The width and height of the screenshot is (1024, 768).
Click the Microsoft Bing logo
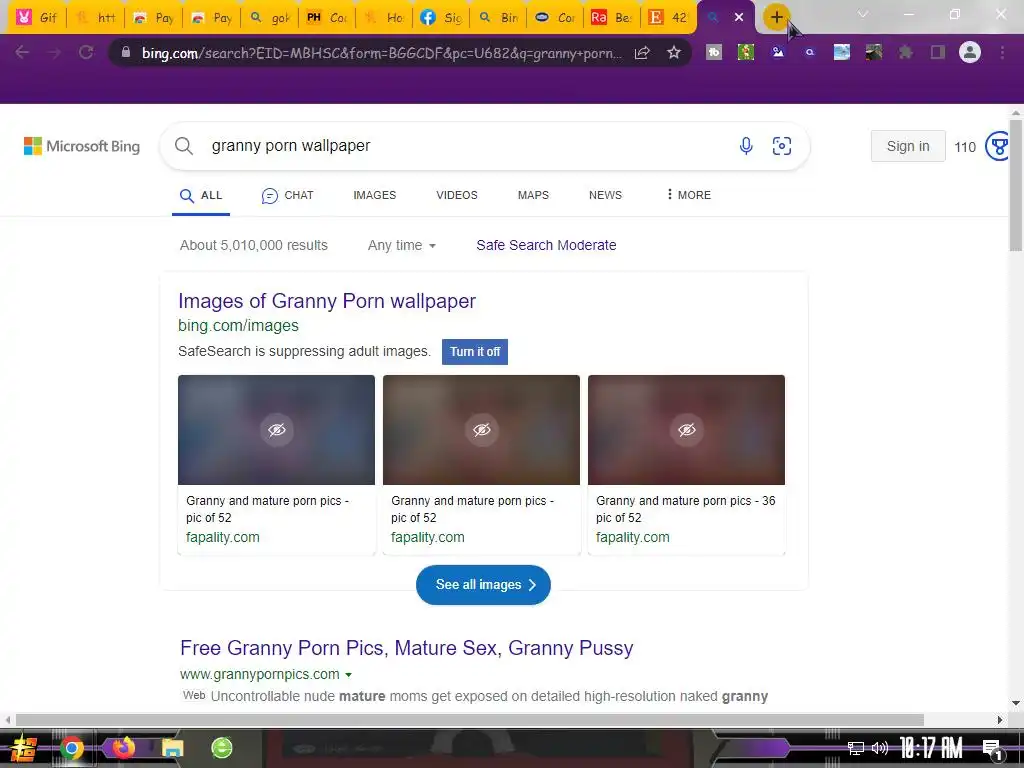click(x=82, y=146)
